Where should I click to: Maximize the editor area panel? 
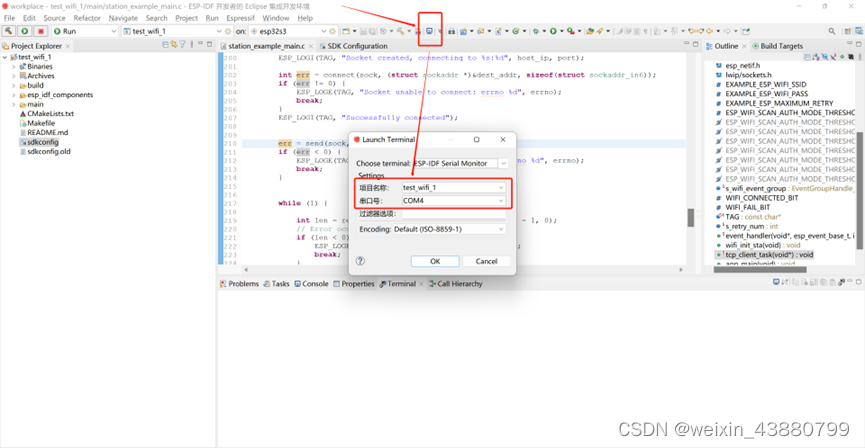[695, 44]
